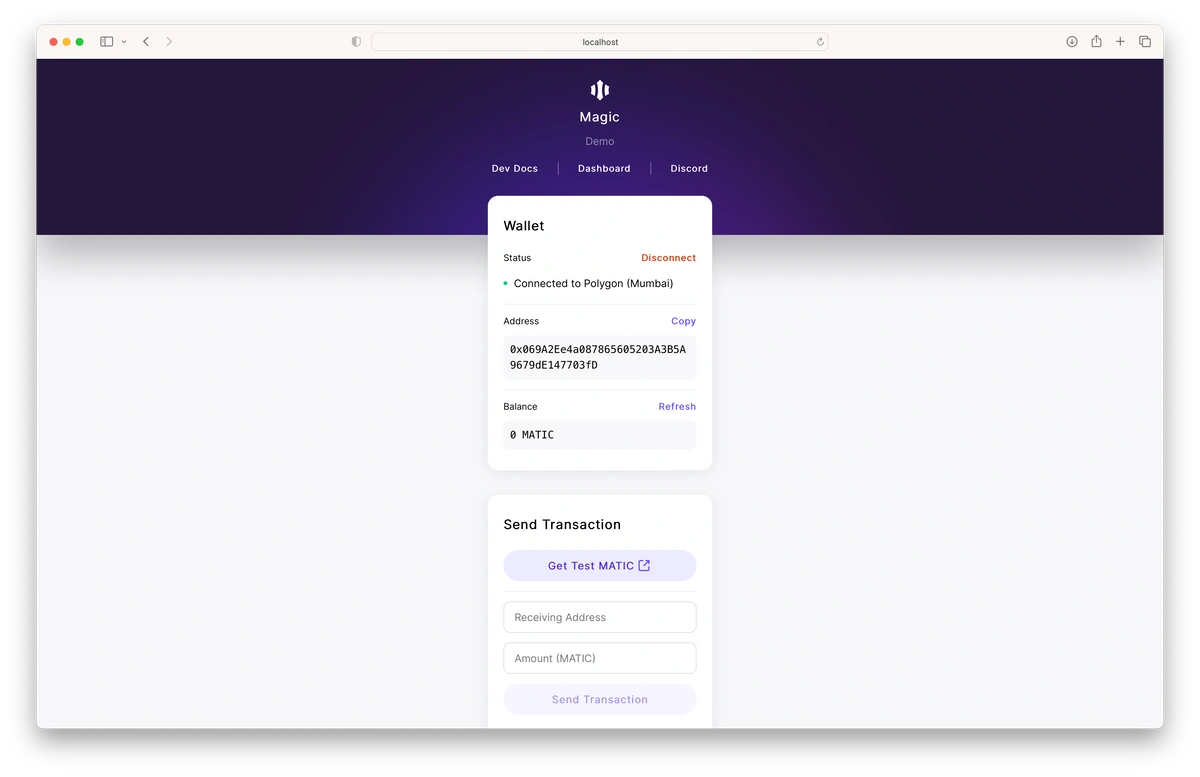The width and height of the screenshot is (1200, 777).
Task: Click the privacy shield icon
Action: 356,42
